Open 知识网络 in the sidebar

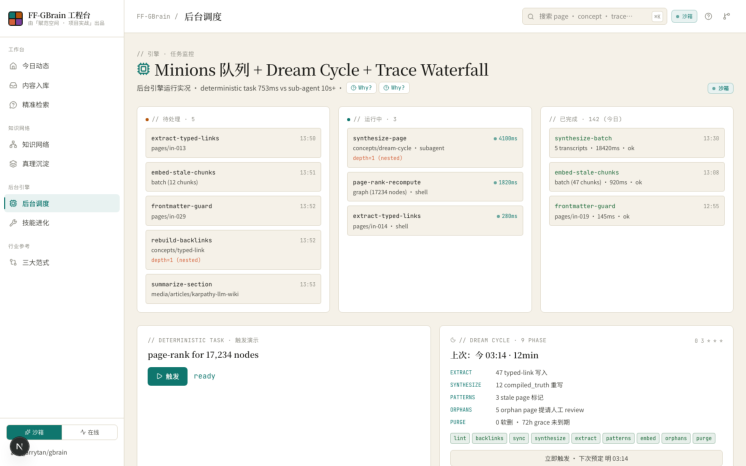[62, 144]
